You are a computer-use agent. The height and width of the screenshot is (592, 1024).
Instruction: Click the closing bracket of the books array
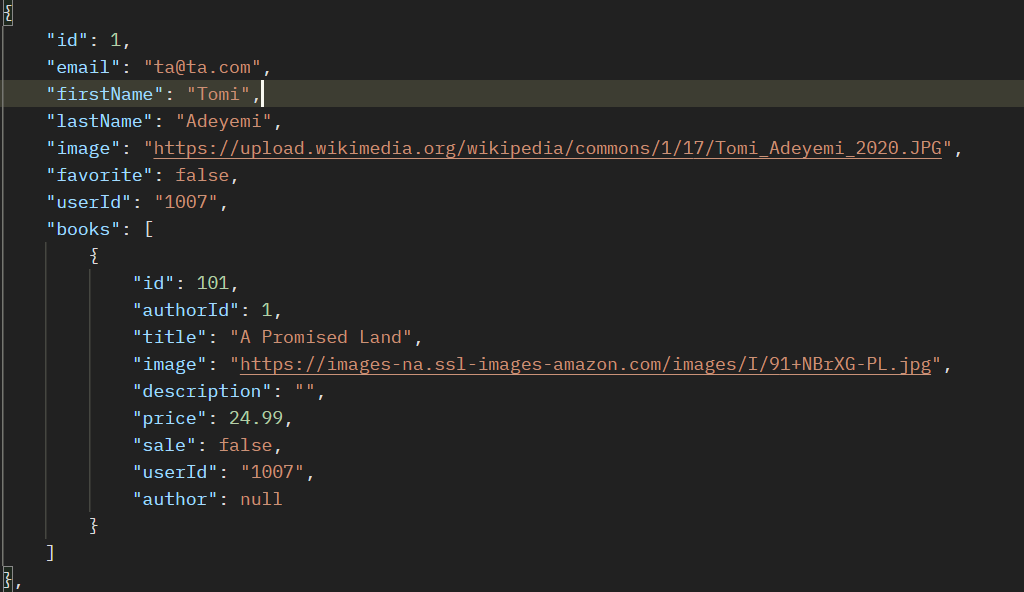click(x=50, y=553)
